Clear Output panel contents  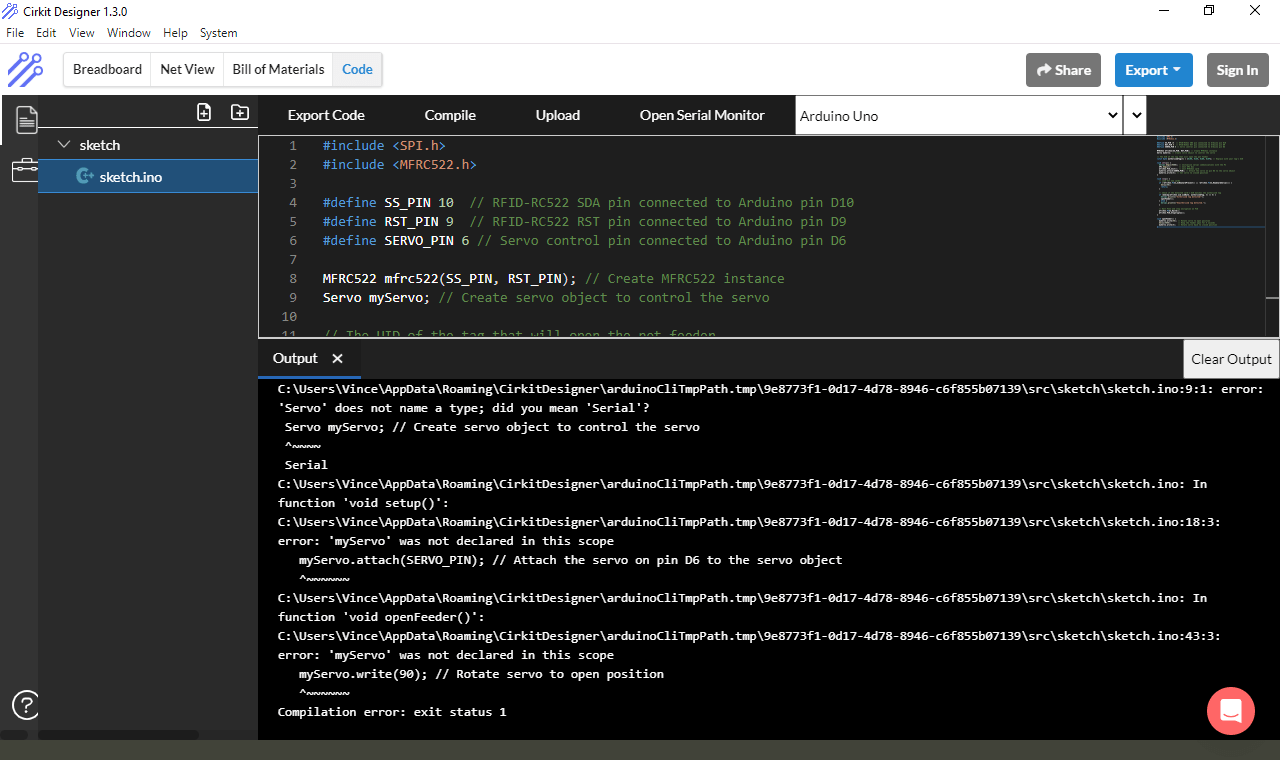pos(1231,359)
